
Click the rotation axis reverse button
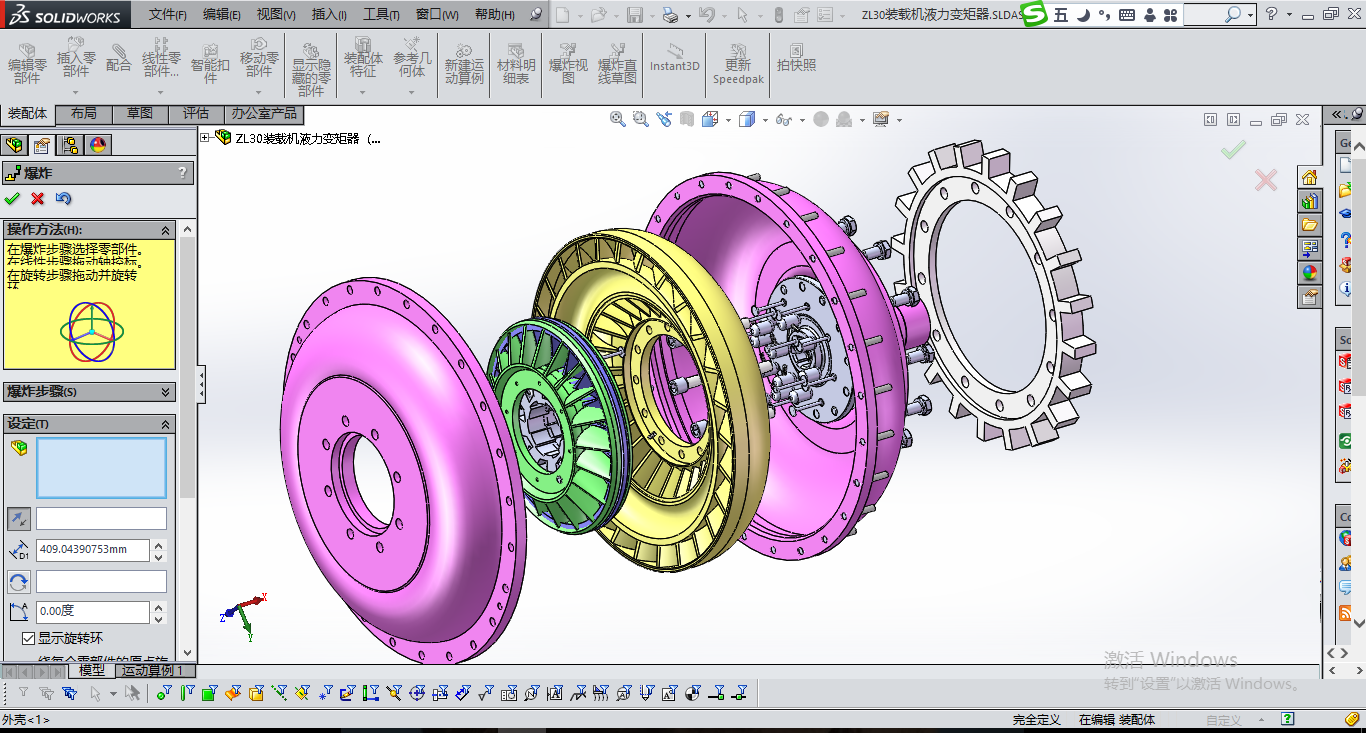pos(19,582)
